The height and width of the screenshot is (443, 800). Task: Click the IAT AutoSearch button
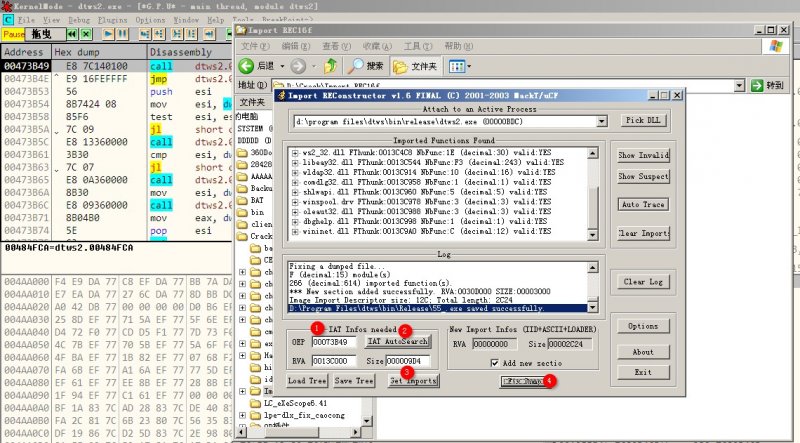click(398, 341)
